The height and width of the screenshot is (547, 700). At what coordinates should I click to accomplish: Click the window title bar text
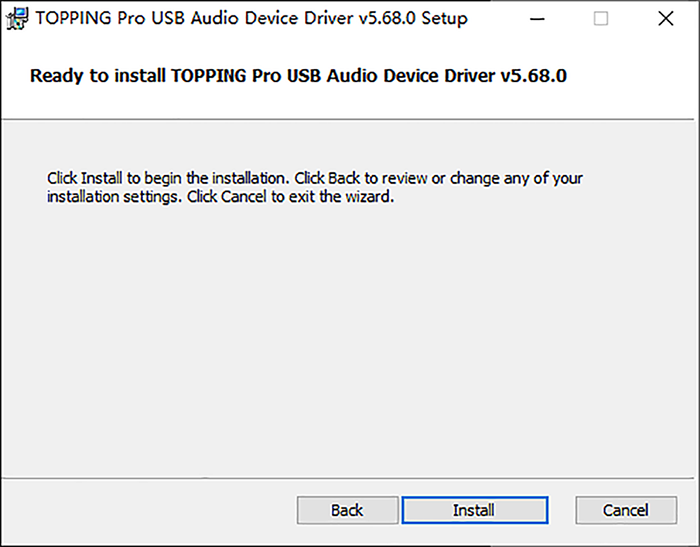[x=251, y=18]
